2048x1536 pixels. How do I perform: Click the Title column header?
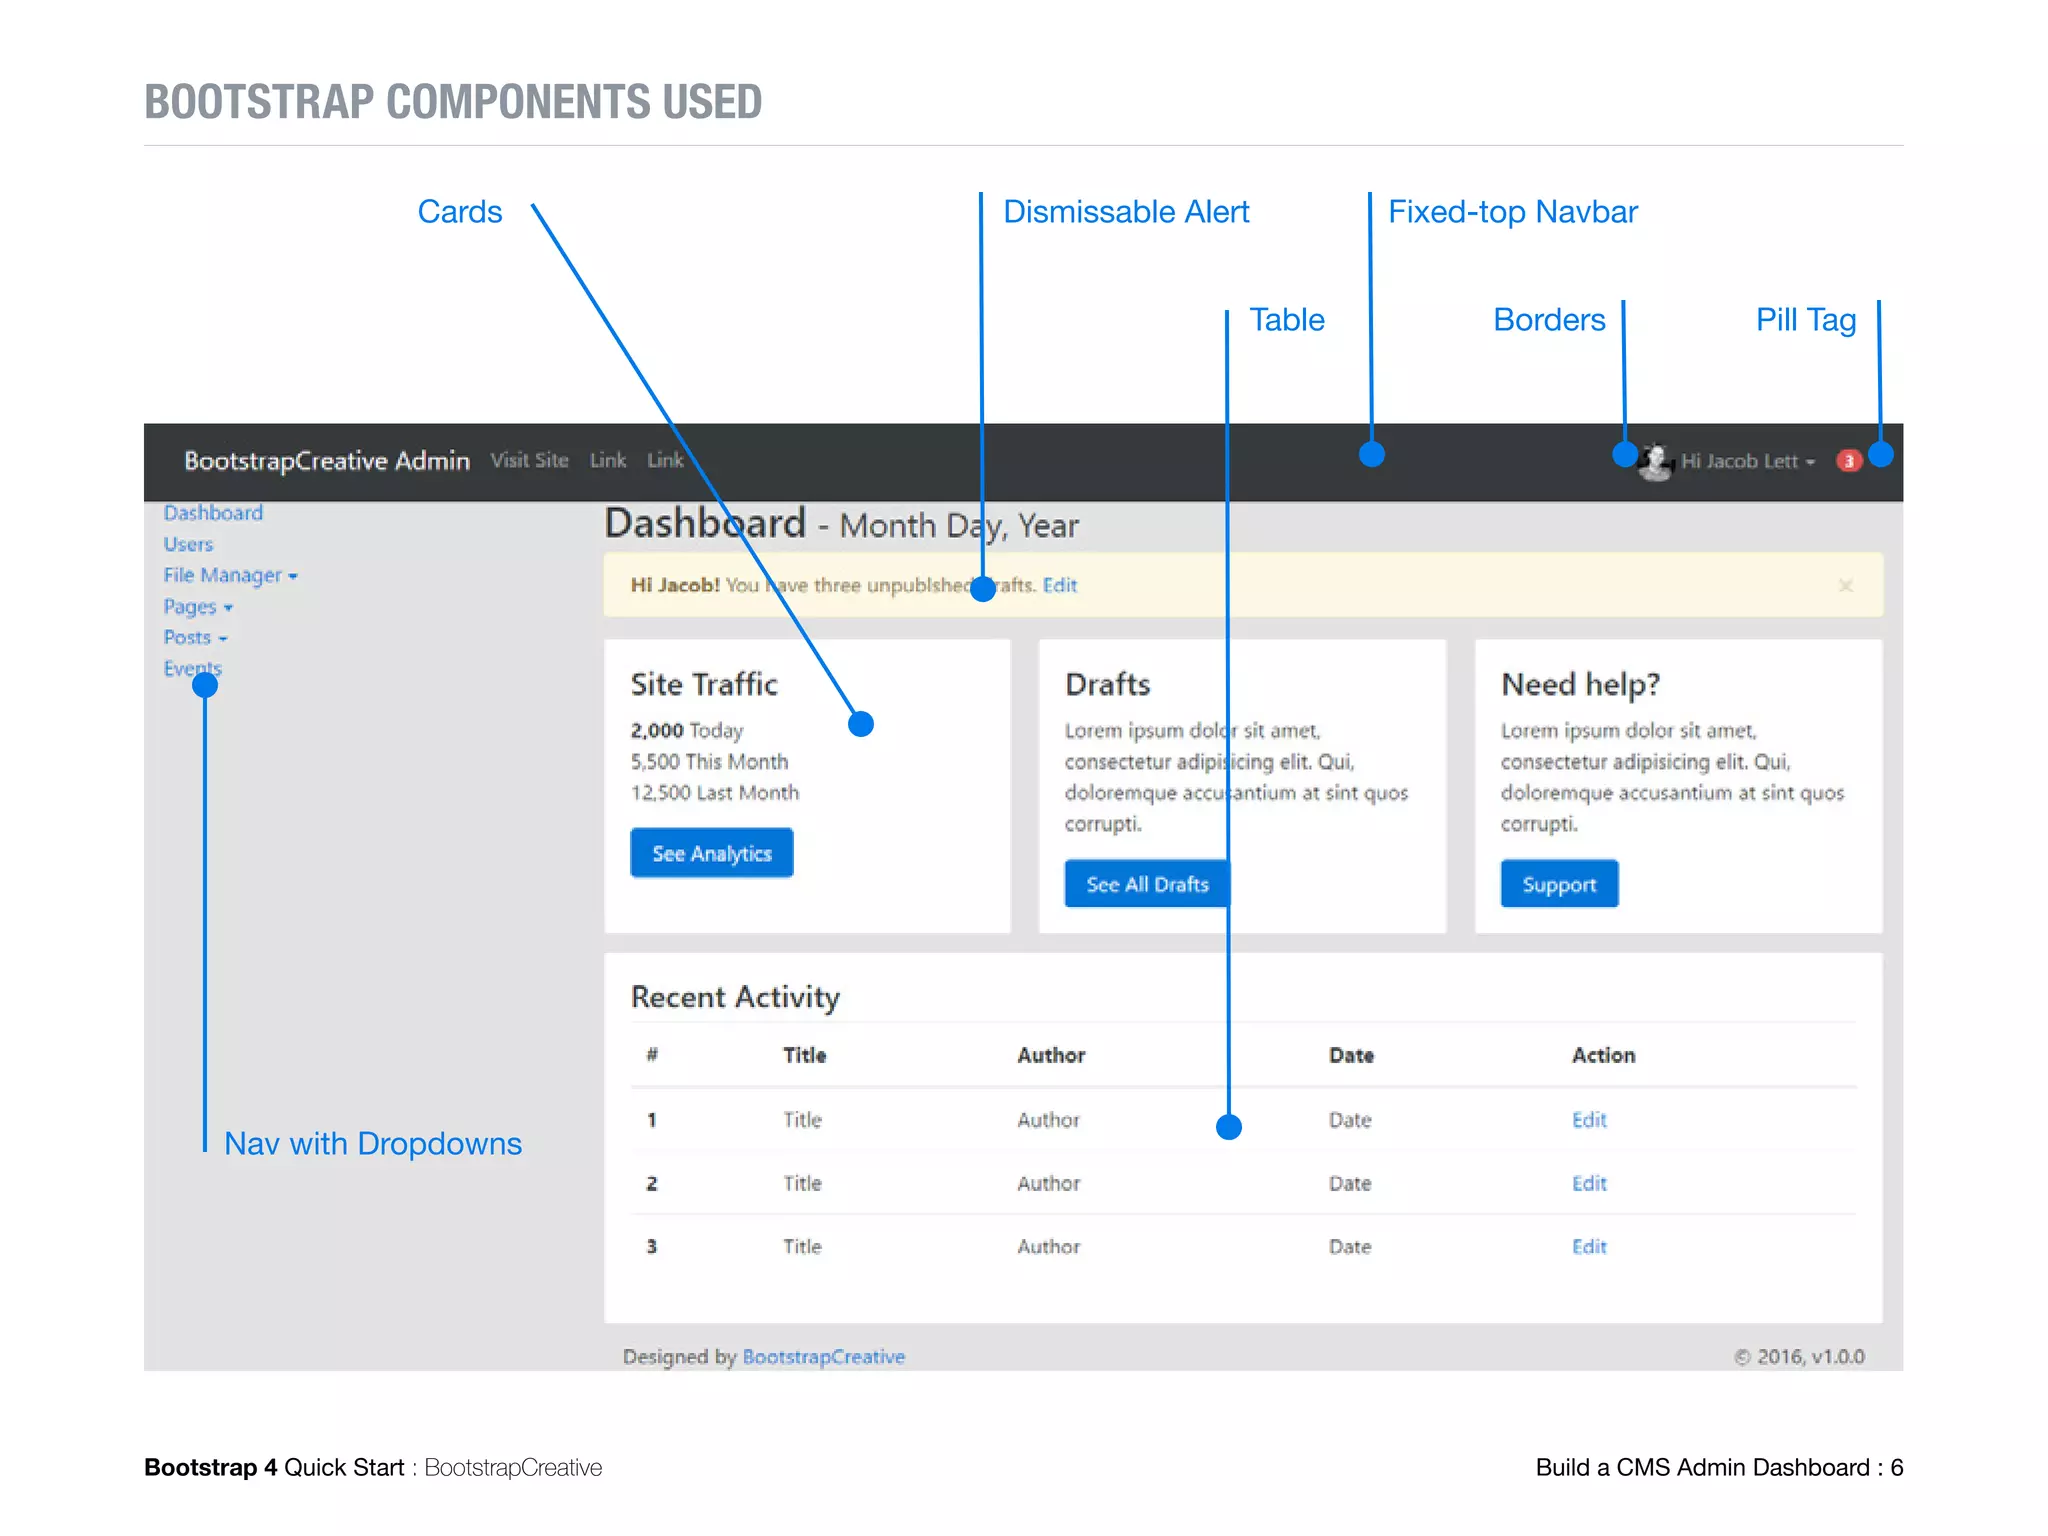[x=805, y=1055]
